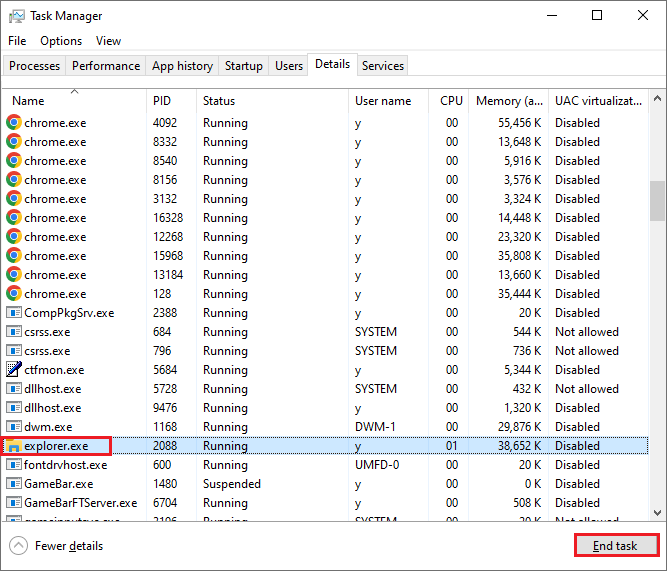This screenshot has height=571, width=667.
Task: Open the View menu
Action: [x=108, y=41]
